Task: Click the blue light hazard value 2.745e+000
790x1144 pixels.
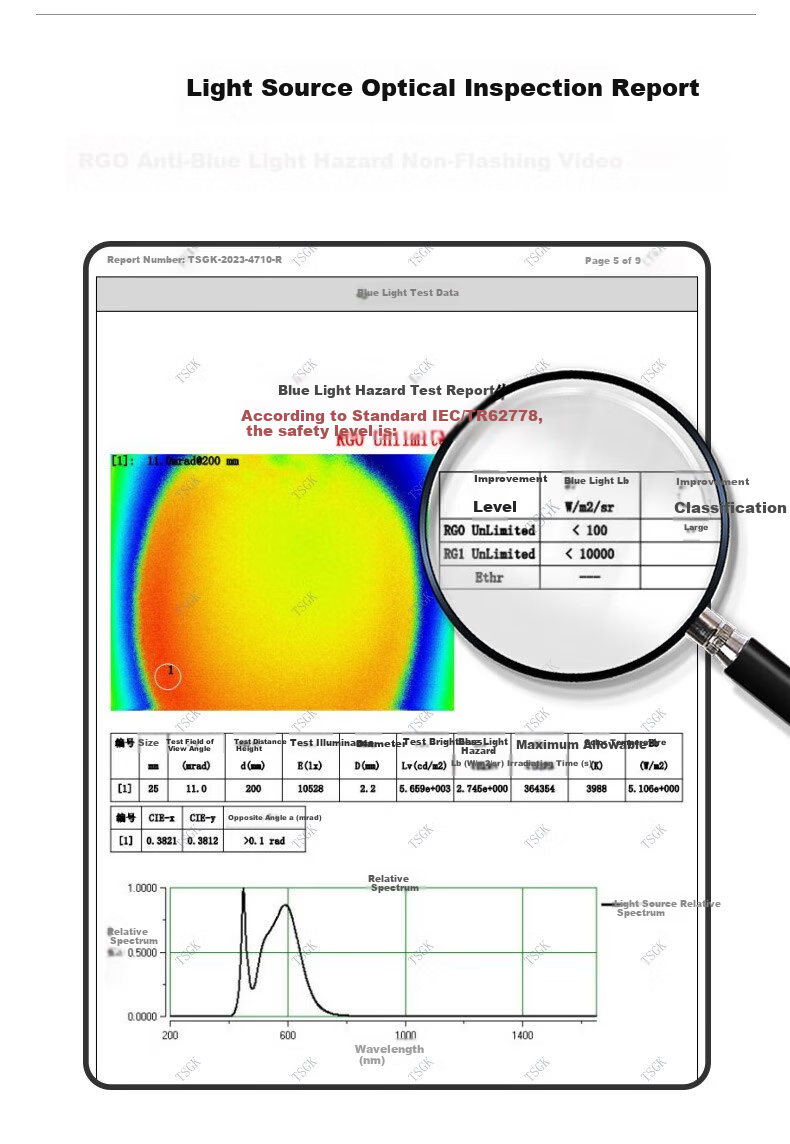Action: (x=482, y=789)
